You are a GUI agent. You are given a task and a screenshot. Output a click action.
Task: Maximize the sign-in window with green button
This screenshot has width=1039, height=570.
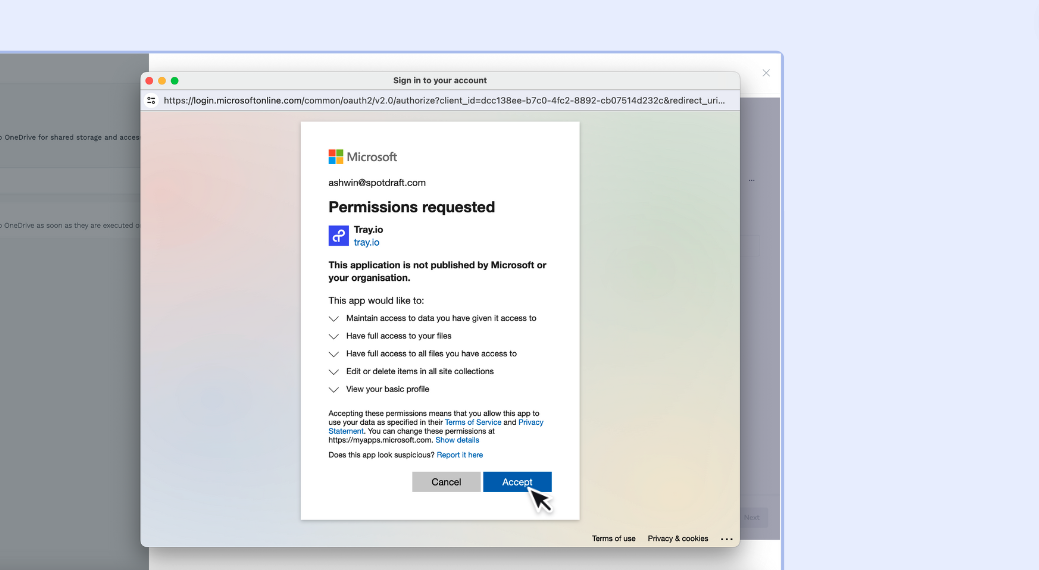pyautogui.click(x=175, y=81)
